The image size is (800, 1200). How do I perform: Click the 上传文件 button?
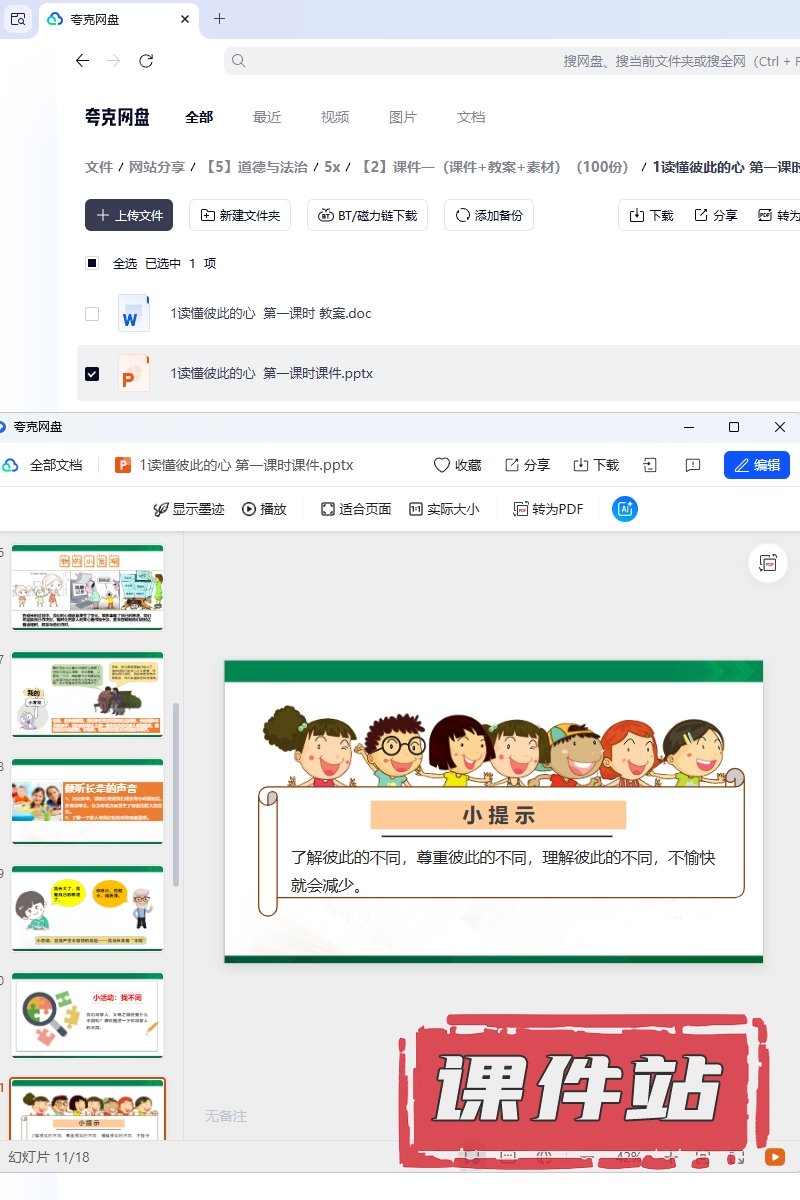[129, 215]
